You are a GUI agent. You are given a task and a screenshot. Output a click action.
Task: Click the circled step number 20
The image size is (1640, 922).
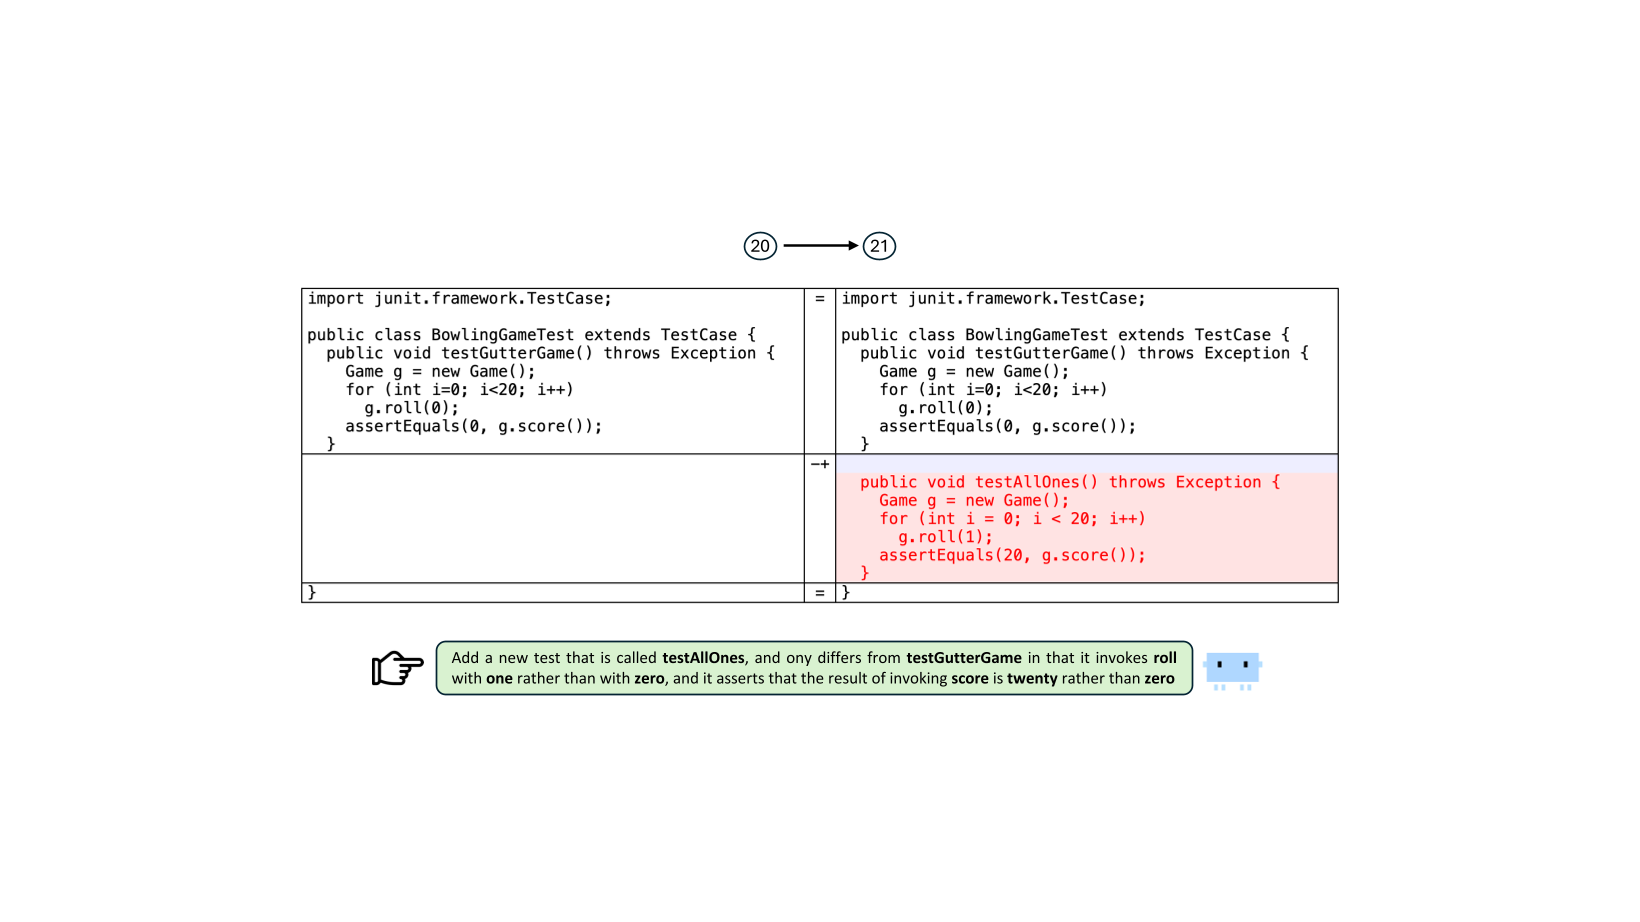click(x=760, y=246)
